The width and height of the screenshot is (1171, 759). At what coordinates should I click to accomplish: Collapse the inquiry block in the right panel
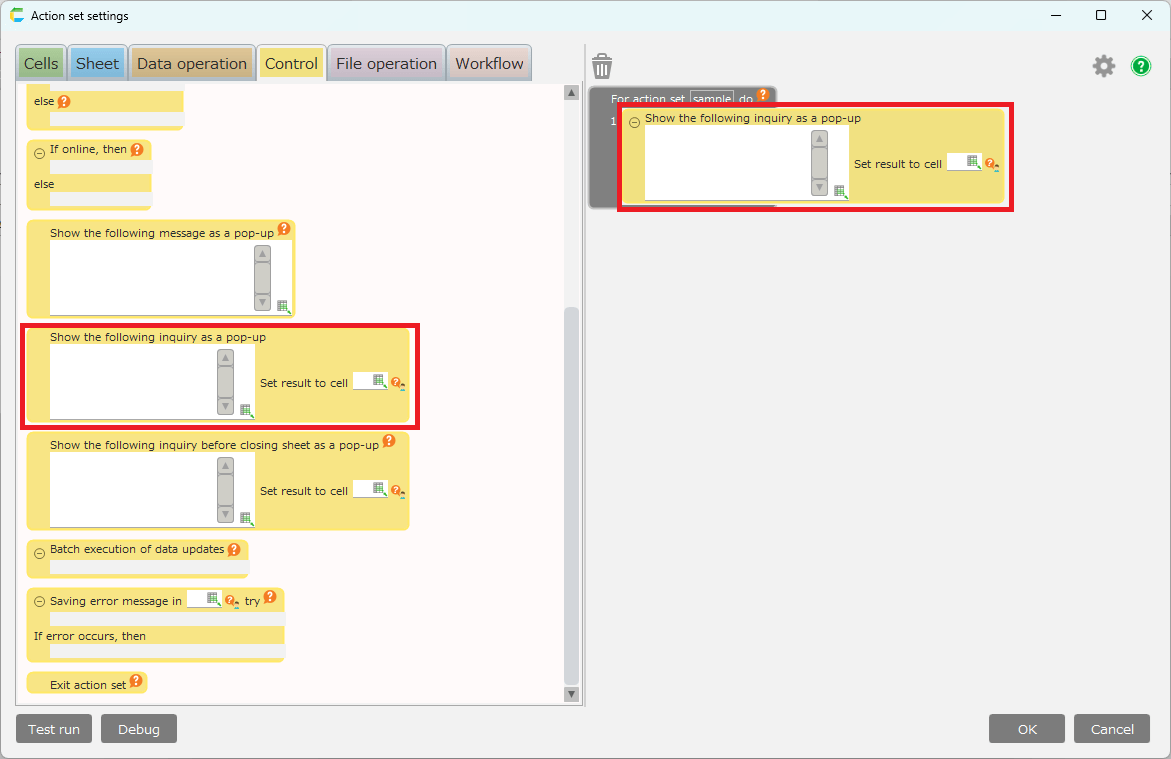[634, 123]
